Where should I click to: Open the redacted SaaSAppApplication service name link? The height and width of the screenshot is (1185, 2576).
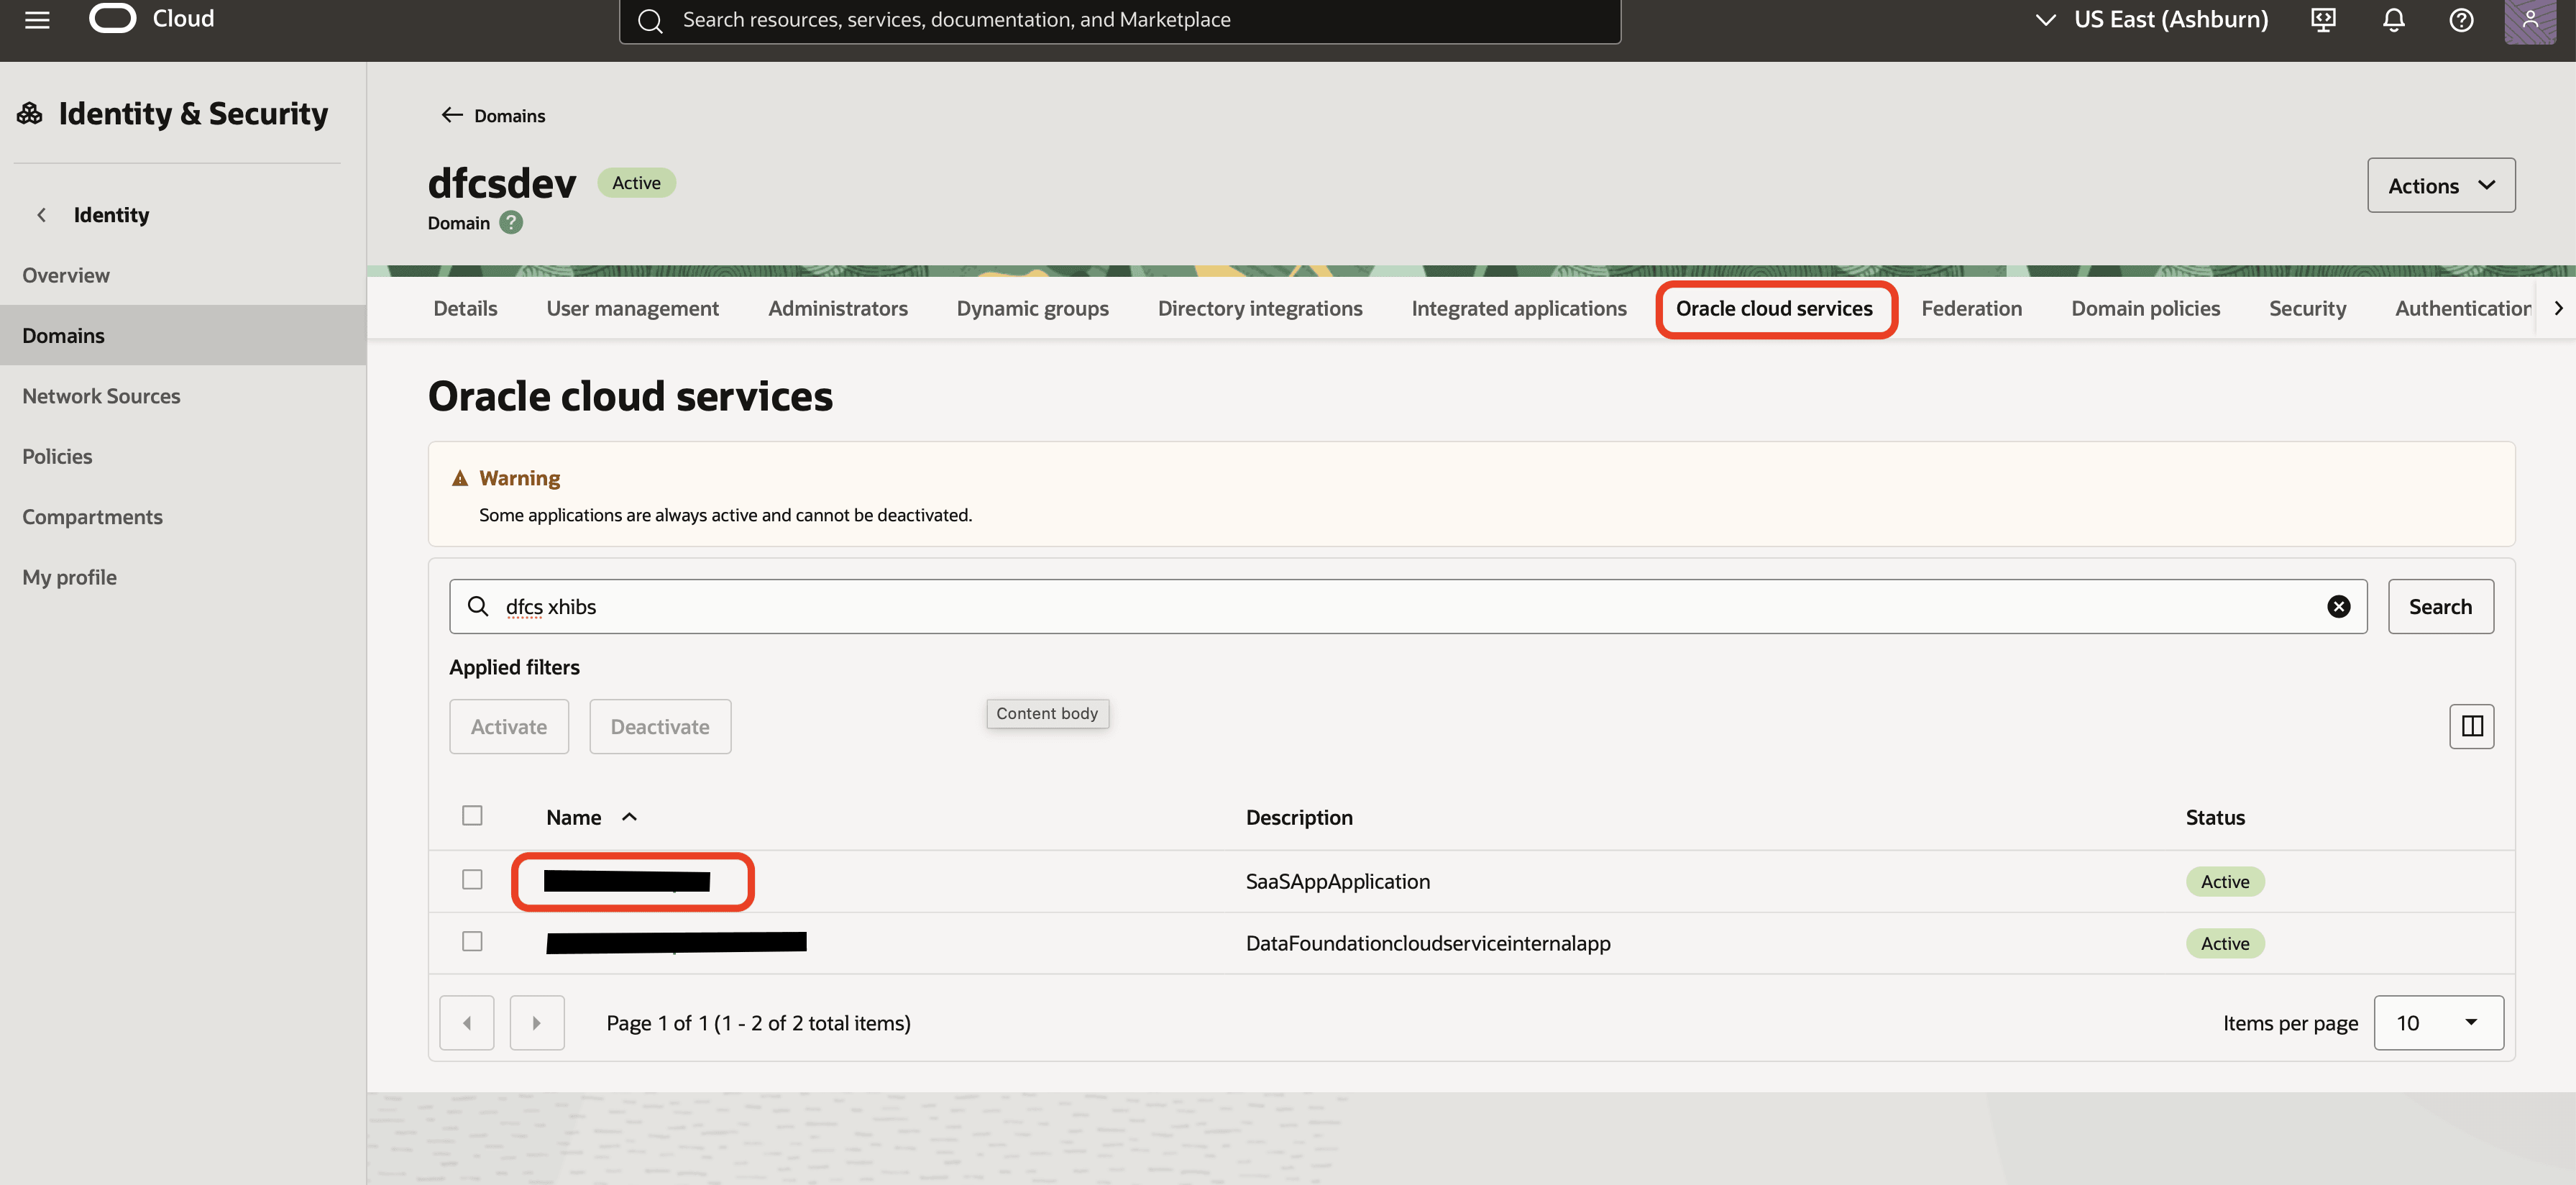pyautogui.click(x=627, y=881)
